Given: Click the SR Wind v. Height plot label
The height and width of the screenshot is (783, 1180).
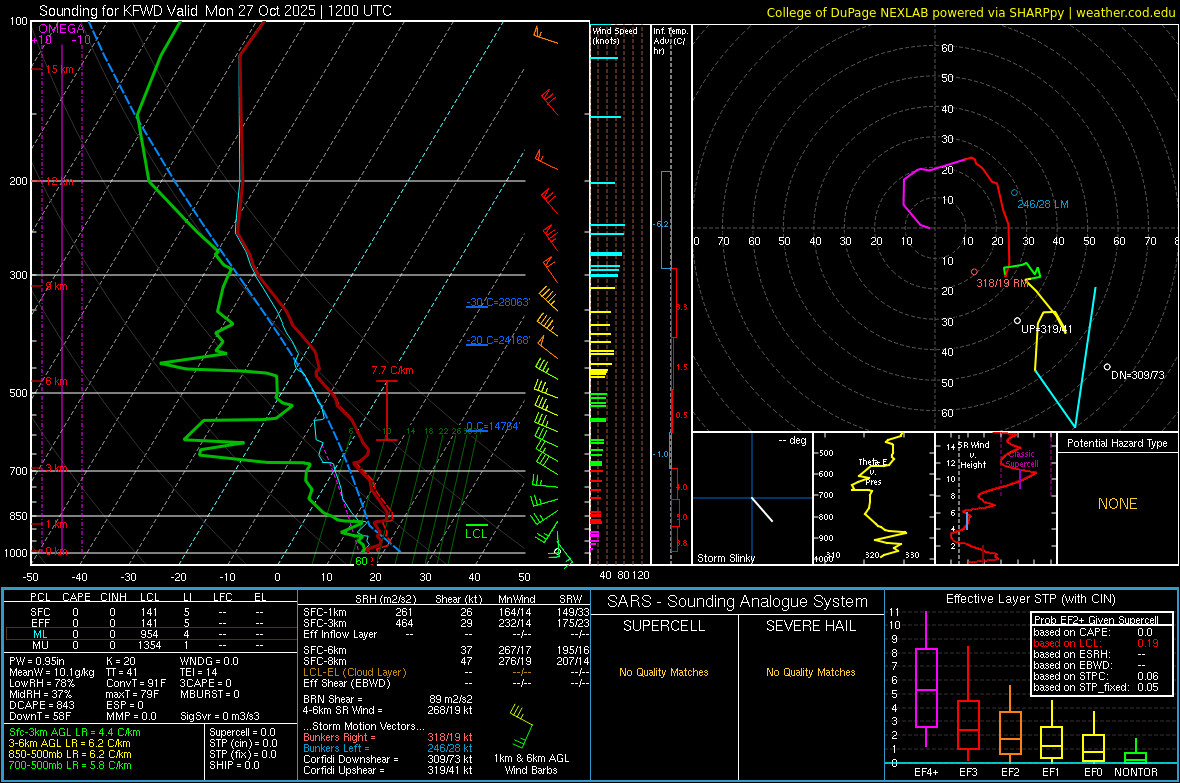Looking at the screenshot, I should coord(974,455).
